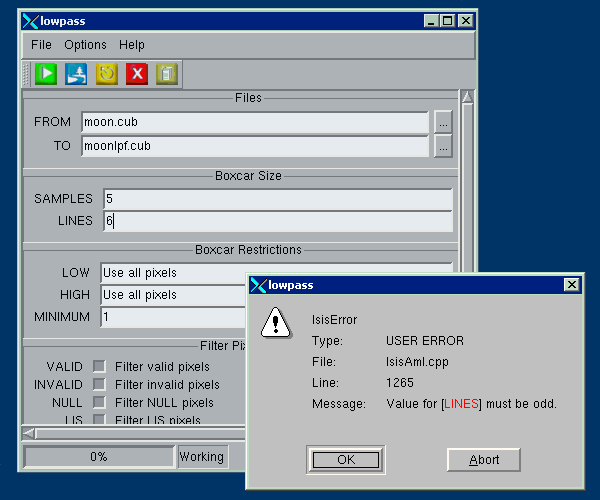Open the Options menu
The width and height of the screenshot is (600, 500).
[85, 45]
